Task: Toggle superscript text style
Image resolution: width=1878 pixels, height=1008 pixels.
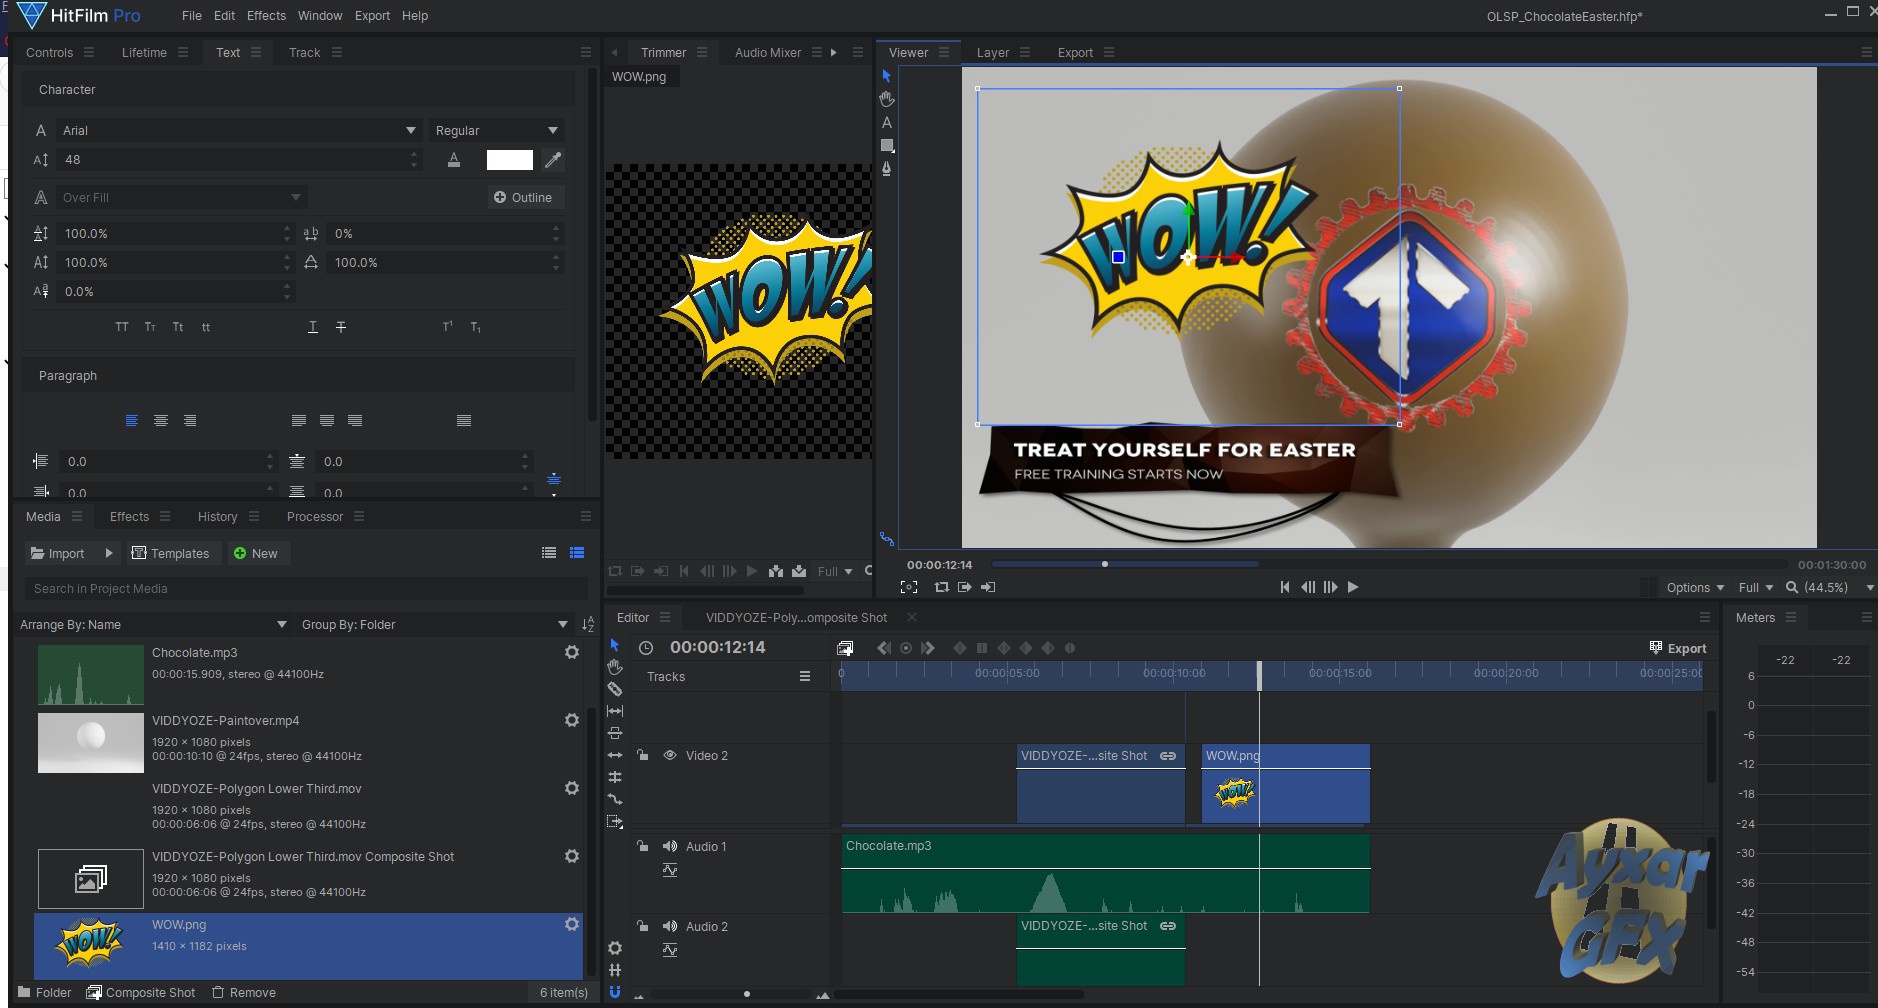Action: click(x=447, y=327)
